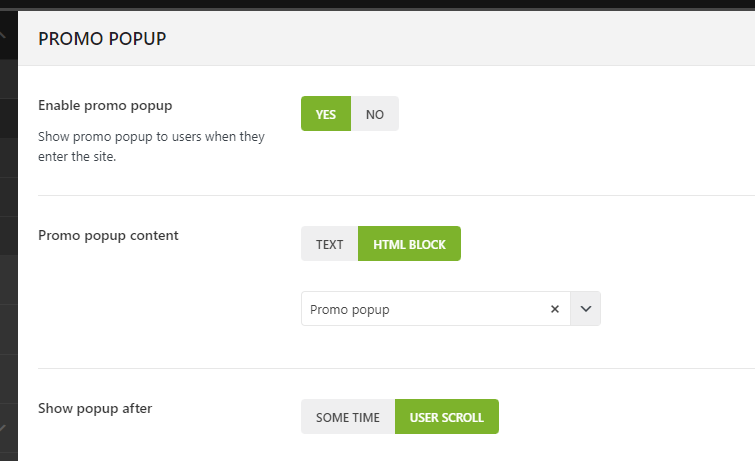Click the "Show popup after" label
This screenshot has width=755, height=461.
[95, 408]
